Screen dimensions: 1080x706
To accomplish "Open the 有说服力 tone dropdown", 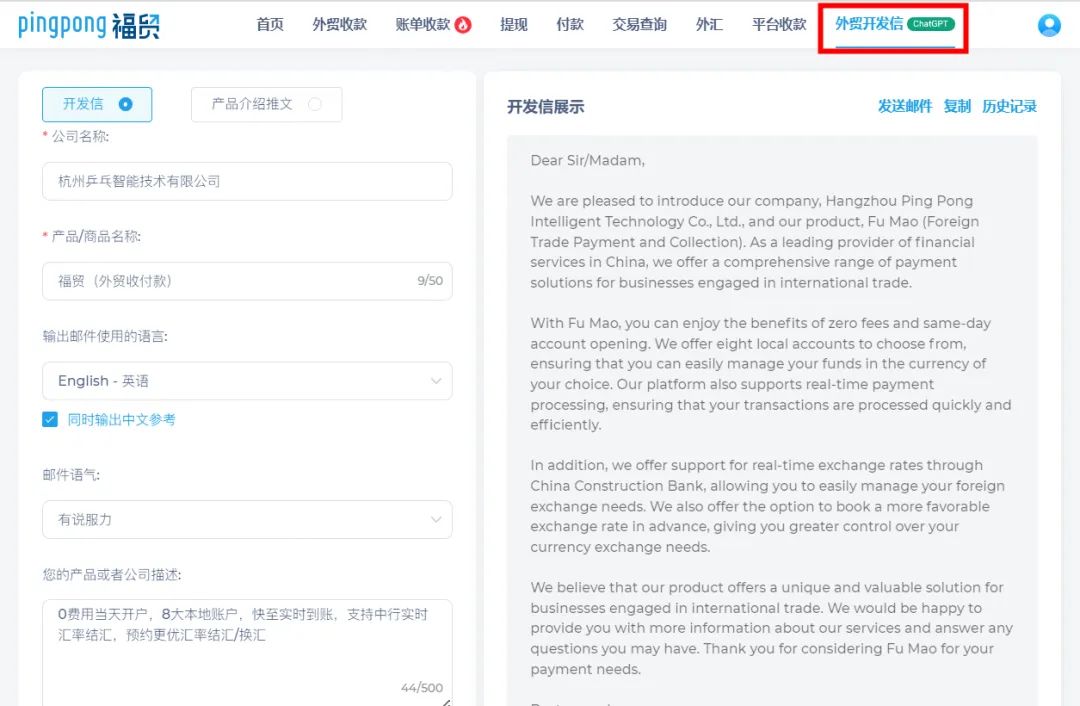I will click(x=247, y=519).
